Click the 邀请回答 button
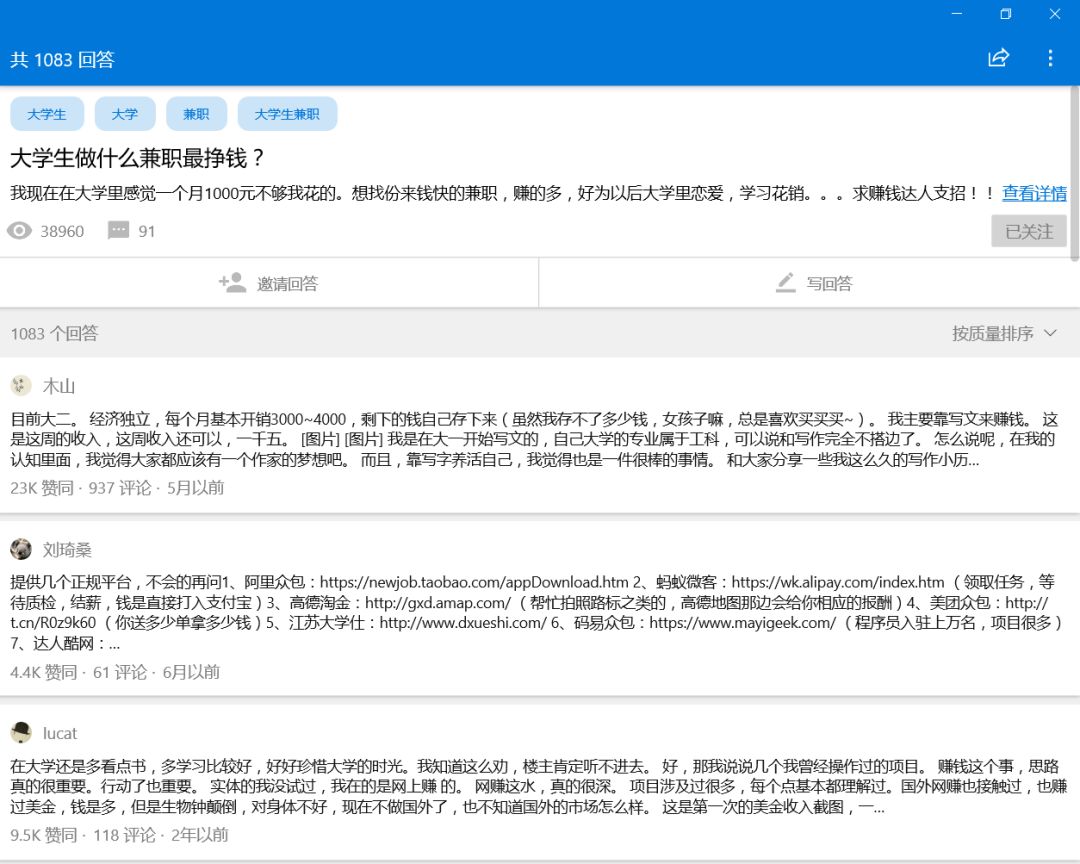The width and height of the screenshot is (1080, 864). coord(269,283)
